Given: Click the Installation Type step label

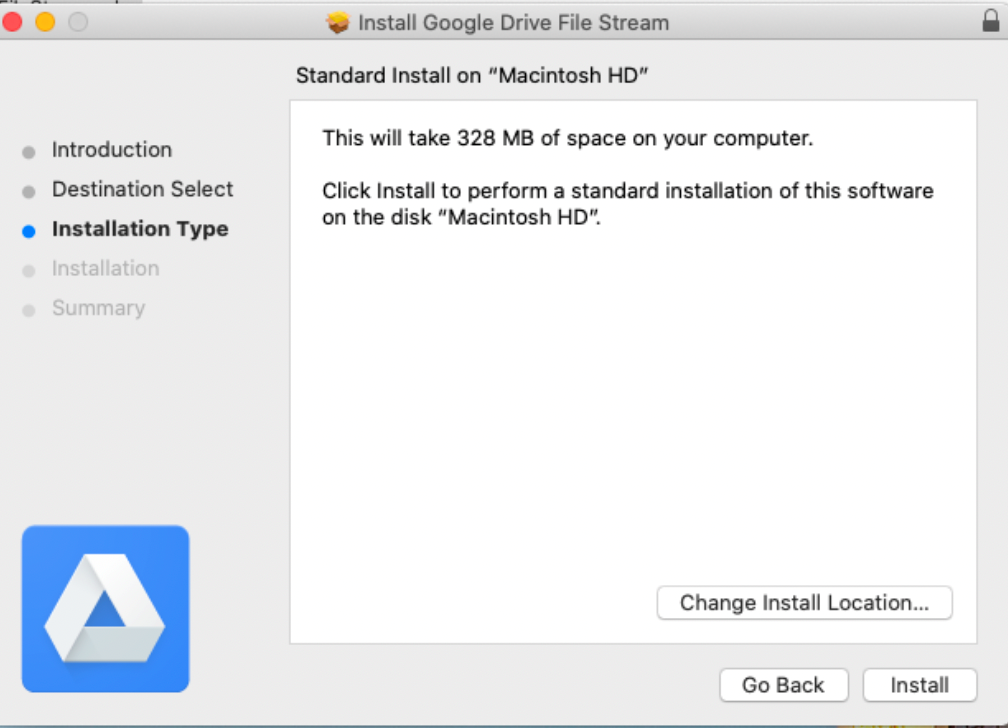Looking at the screenshot, I should [x=140, y=229].
